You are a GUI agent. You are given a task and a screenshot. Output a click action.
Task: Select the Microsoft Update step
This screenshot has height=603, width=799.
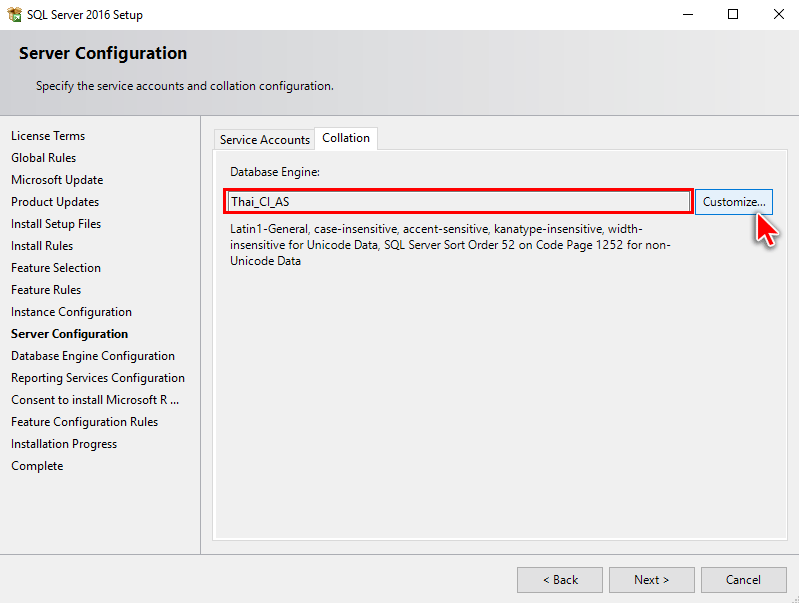(x=57, y=179)
